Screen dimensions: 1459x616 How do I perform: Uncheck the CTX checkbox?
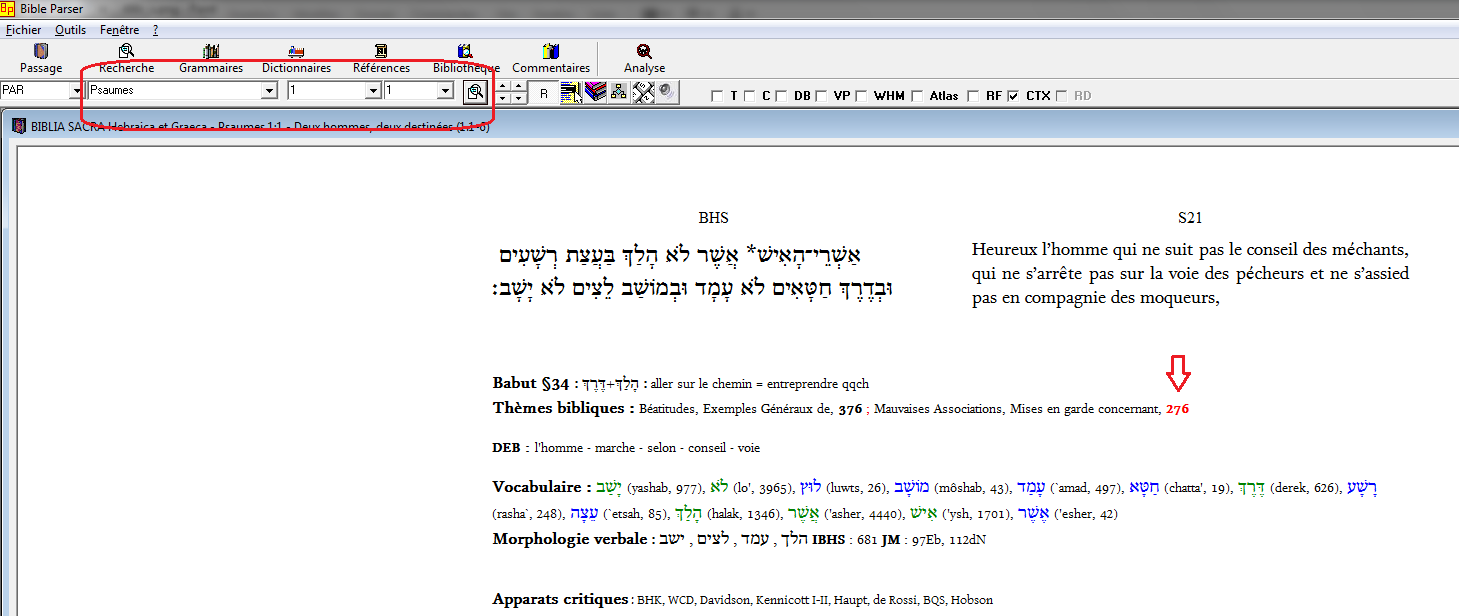click(x=1012, y=96)
